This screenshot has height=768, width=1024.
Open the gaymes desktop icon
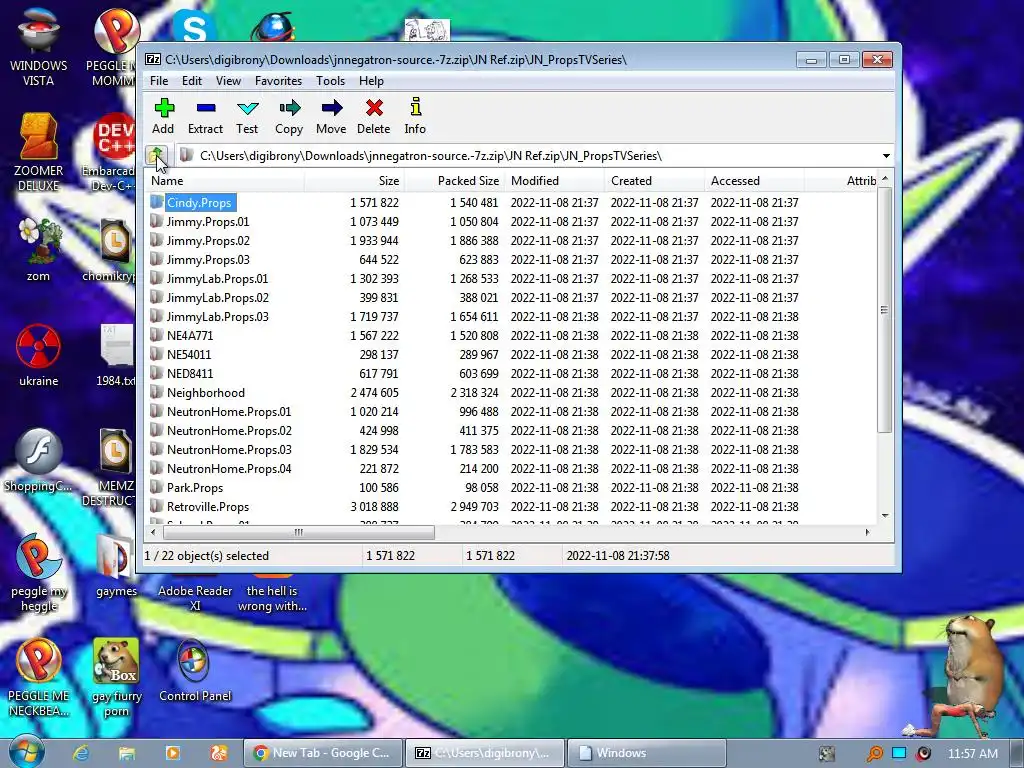pos(116,565)
